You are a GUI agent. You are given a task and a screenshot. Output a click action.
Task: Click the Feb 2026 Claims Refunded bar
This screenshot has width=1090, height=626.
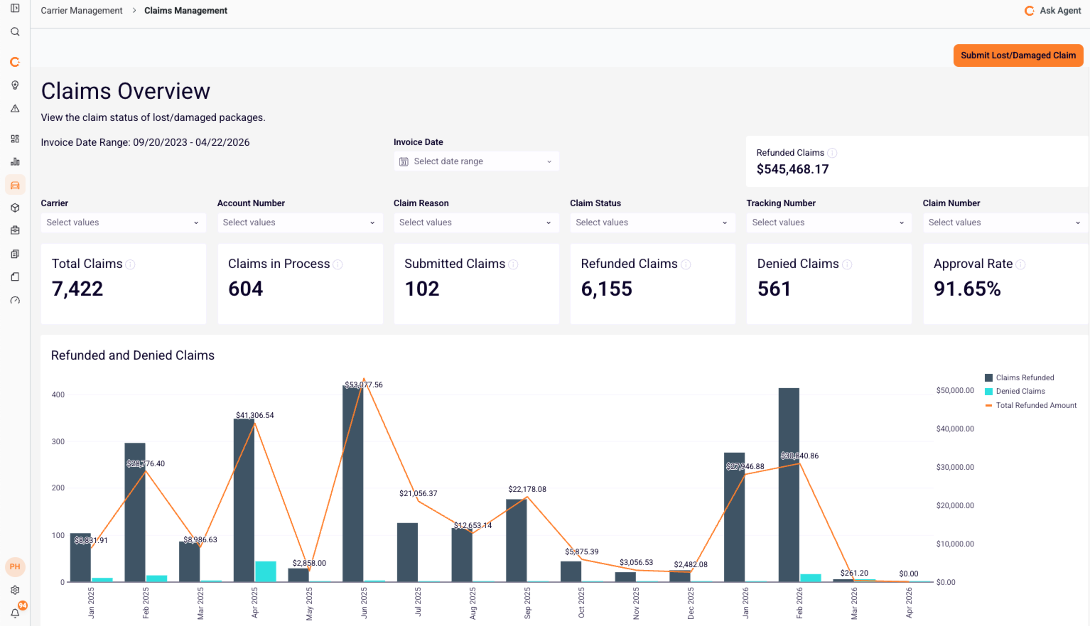pos(788,485)
